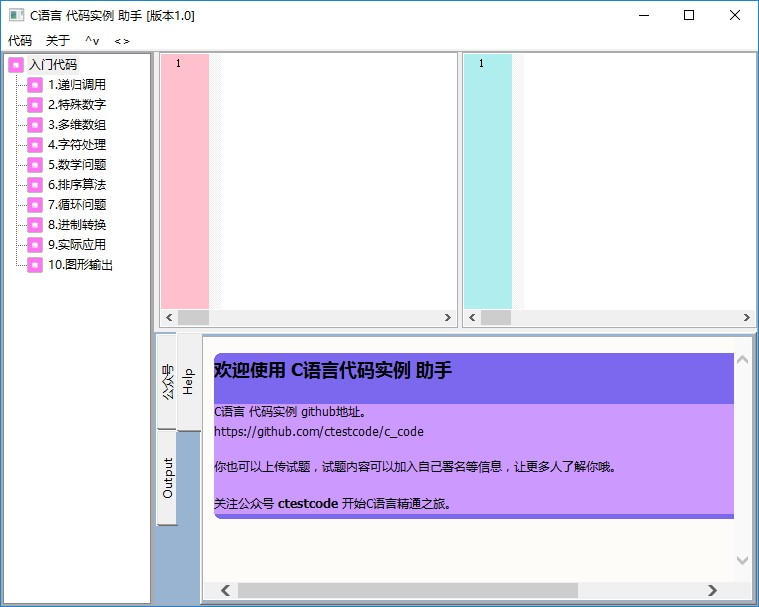Click help panel horizontal scroll left arrow
759x607 pixels.
click(226, 590)
